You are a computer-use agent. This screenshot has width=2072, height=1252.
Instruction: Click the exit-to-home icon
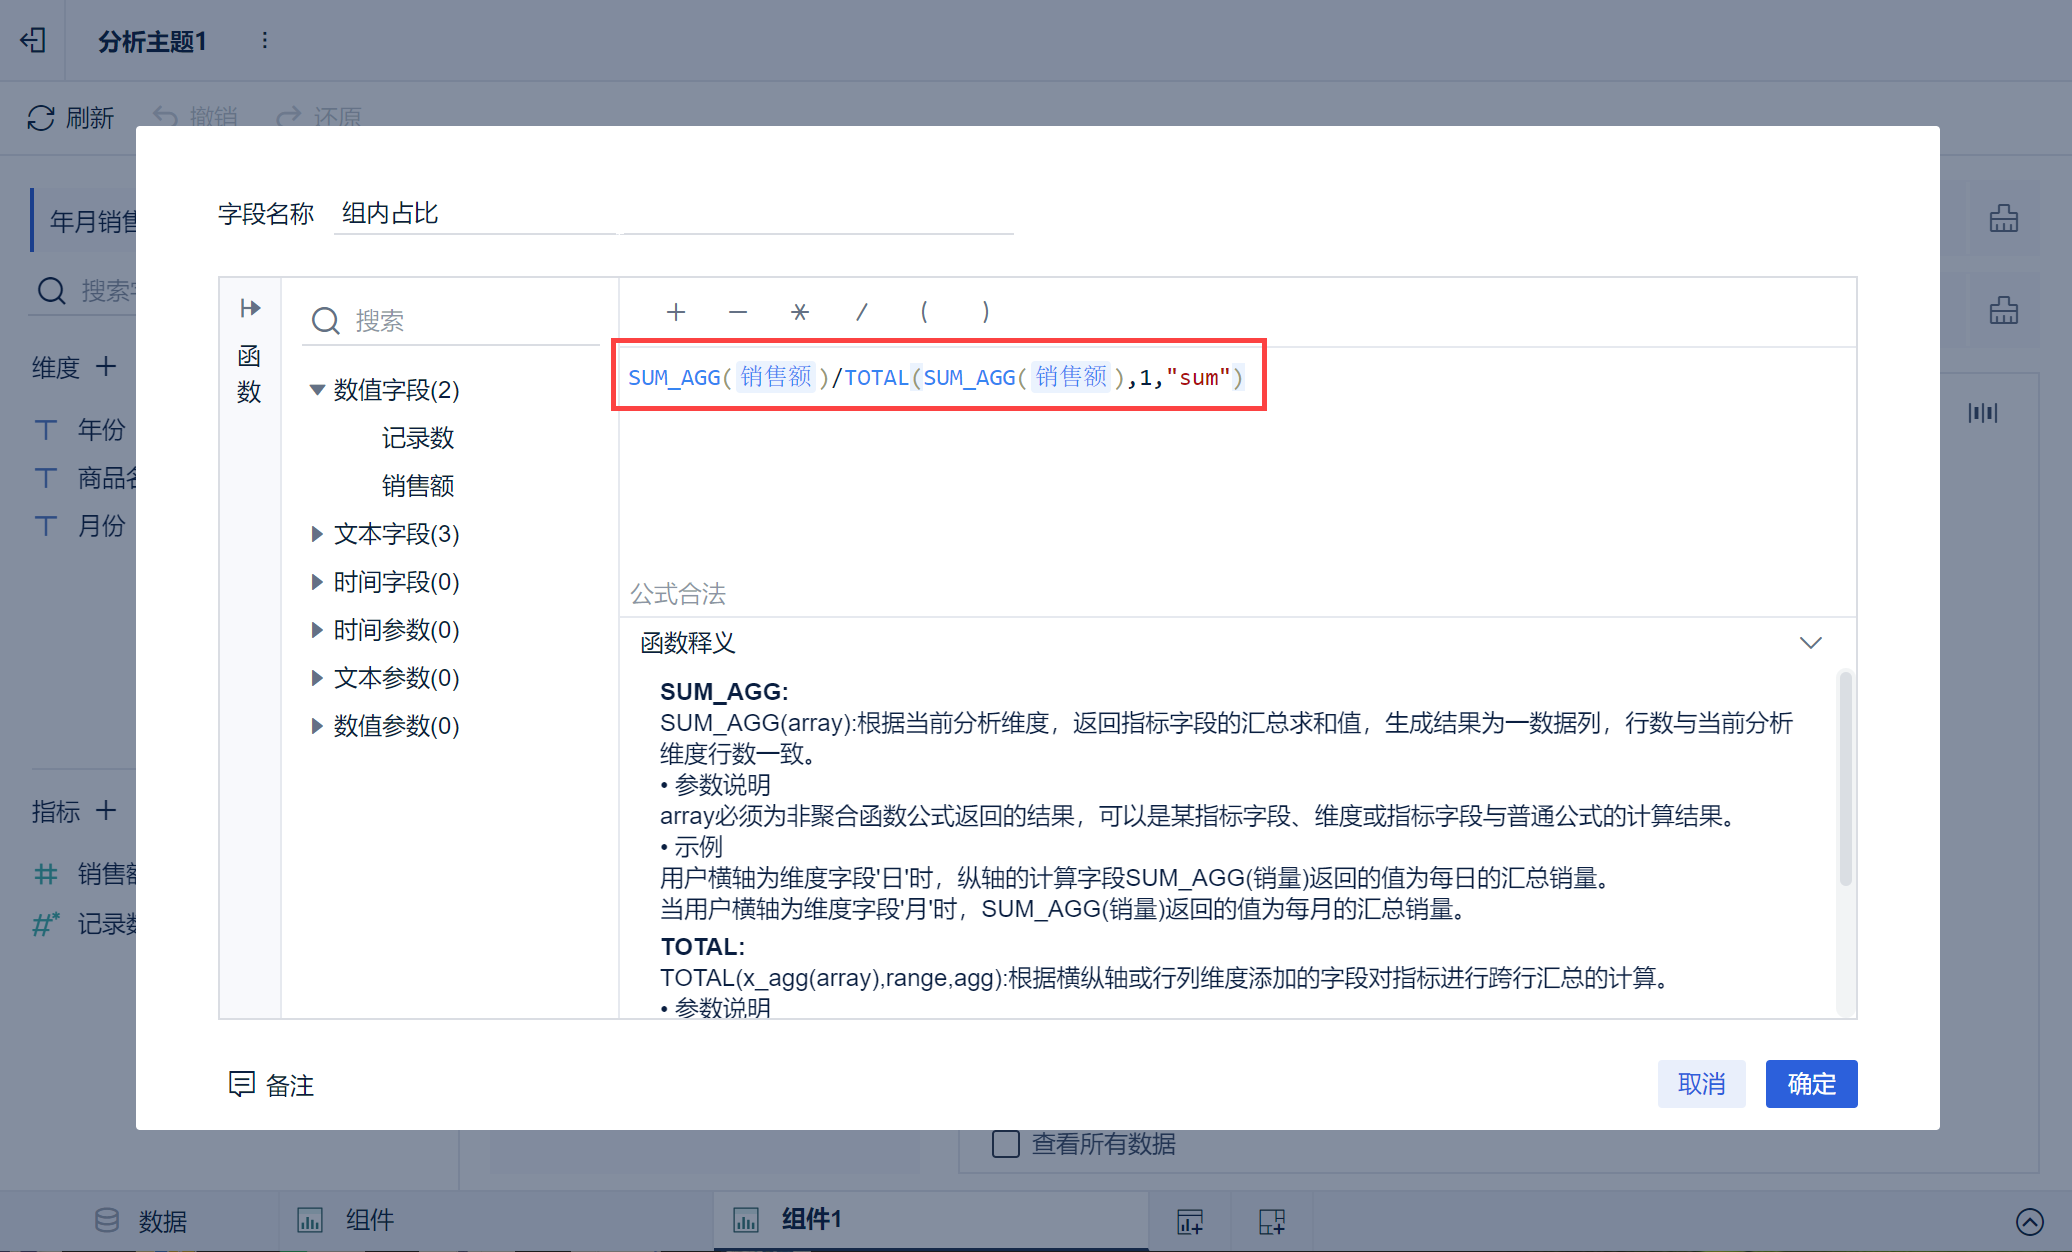click(x=33, y=40)
